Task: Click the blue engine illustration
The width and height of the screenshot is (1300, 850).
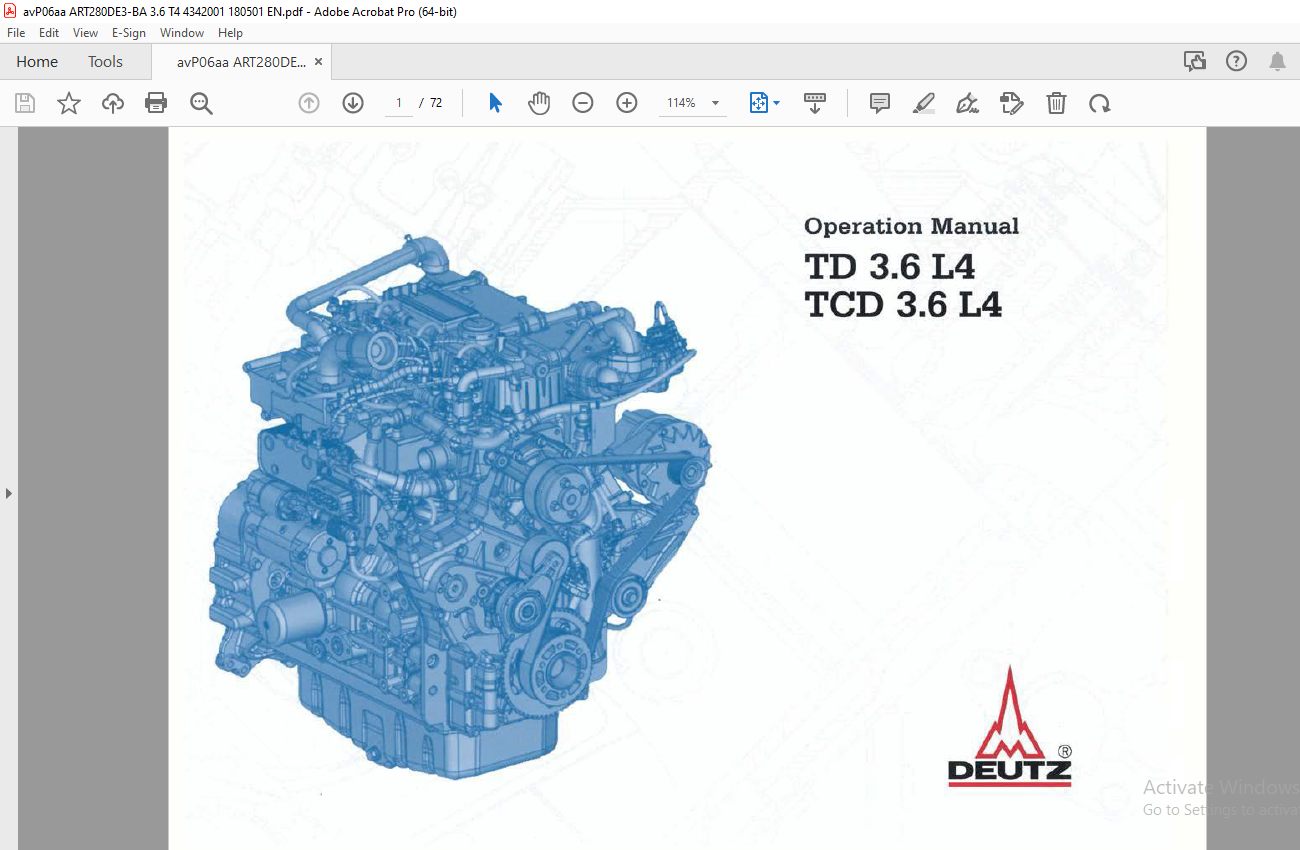Action: [460, 505]
